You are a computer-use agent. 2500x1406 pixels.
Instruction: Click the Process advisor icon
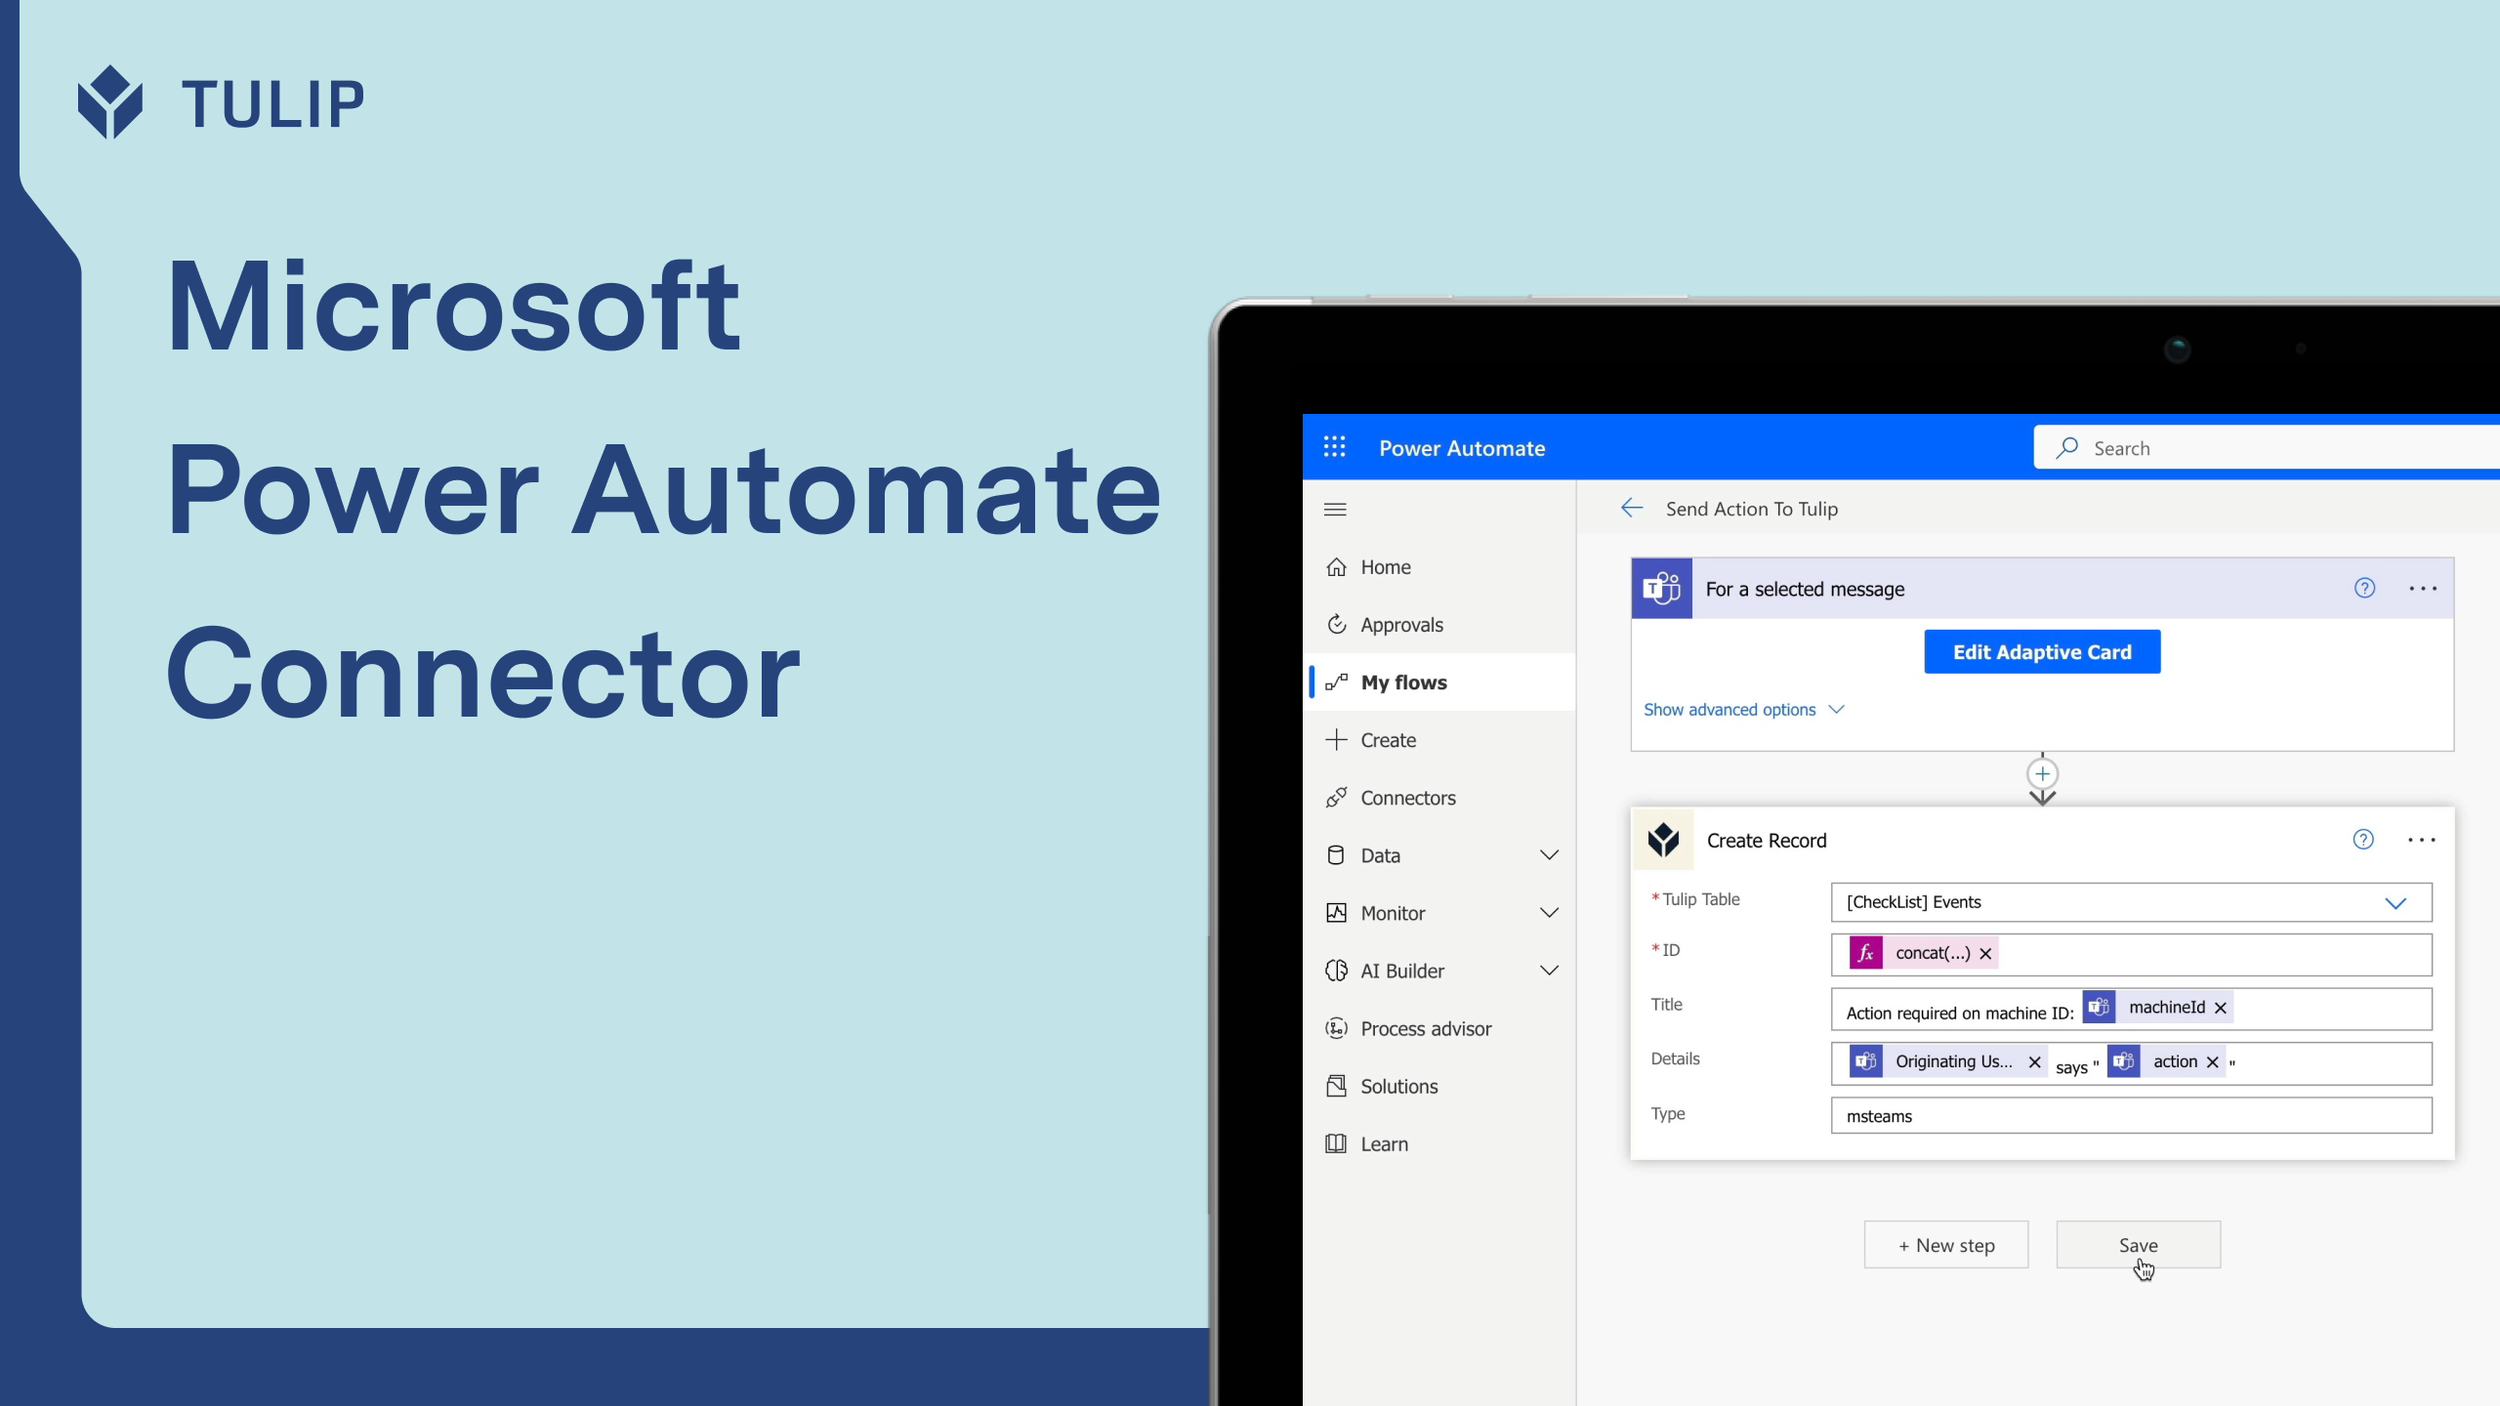1336,1028
